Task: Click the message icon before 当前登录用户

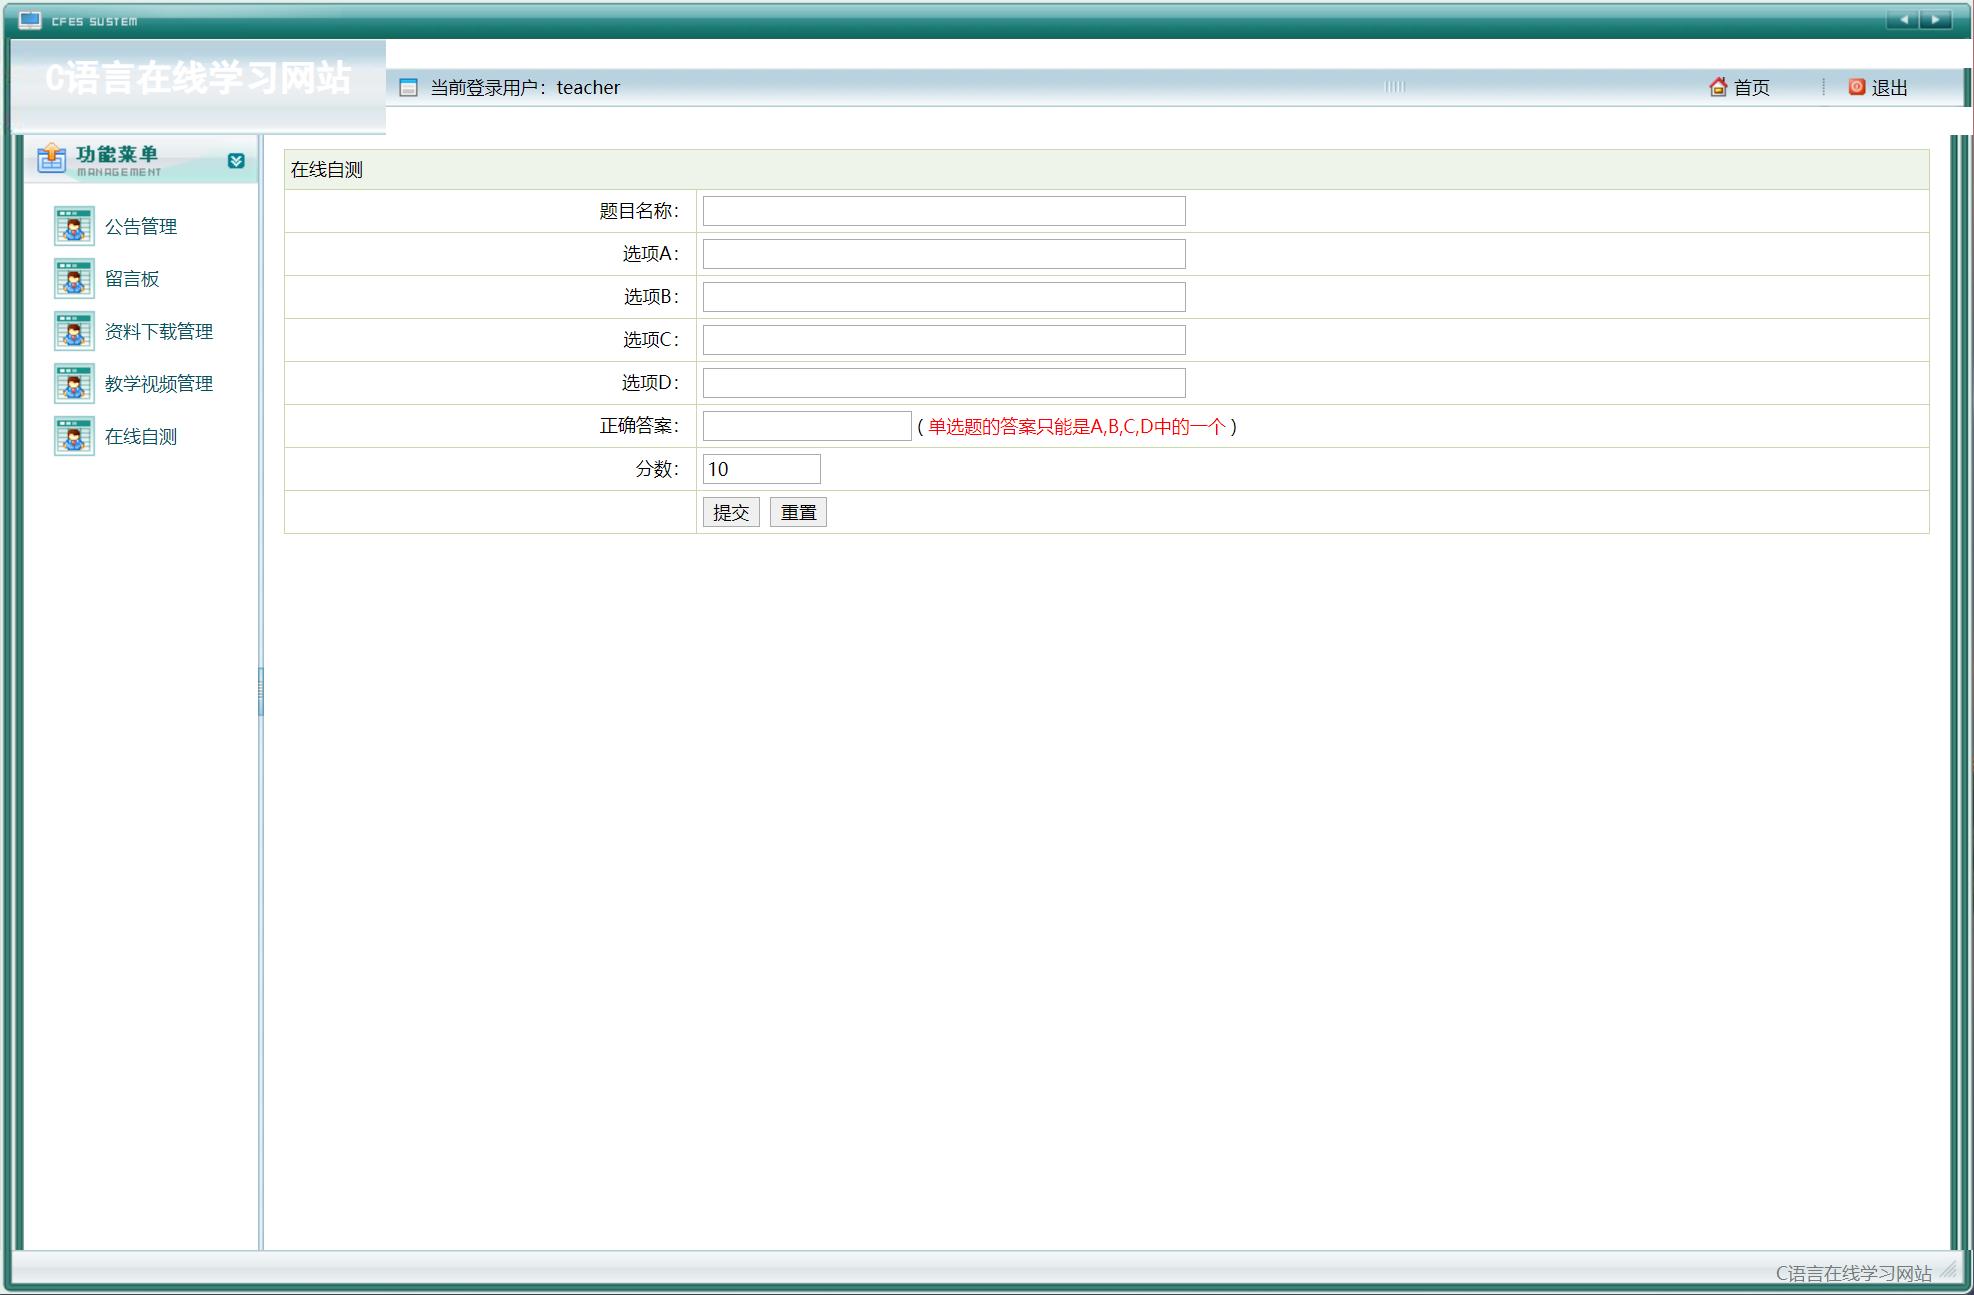Action: (x=408, y=87)
